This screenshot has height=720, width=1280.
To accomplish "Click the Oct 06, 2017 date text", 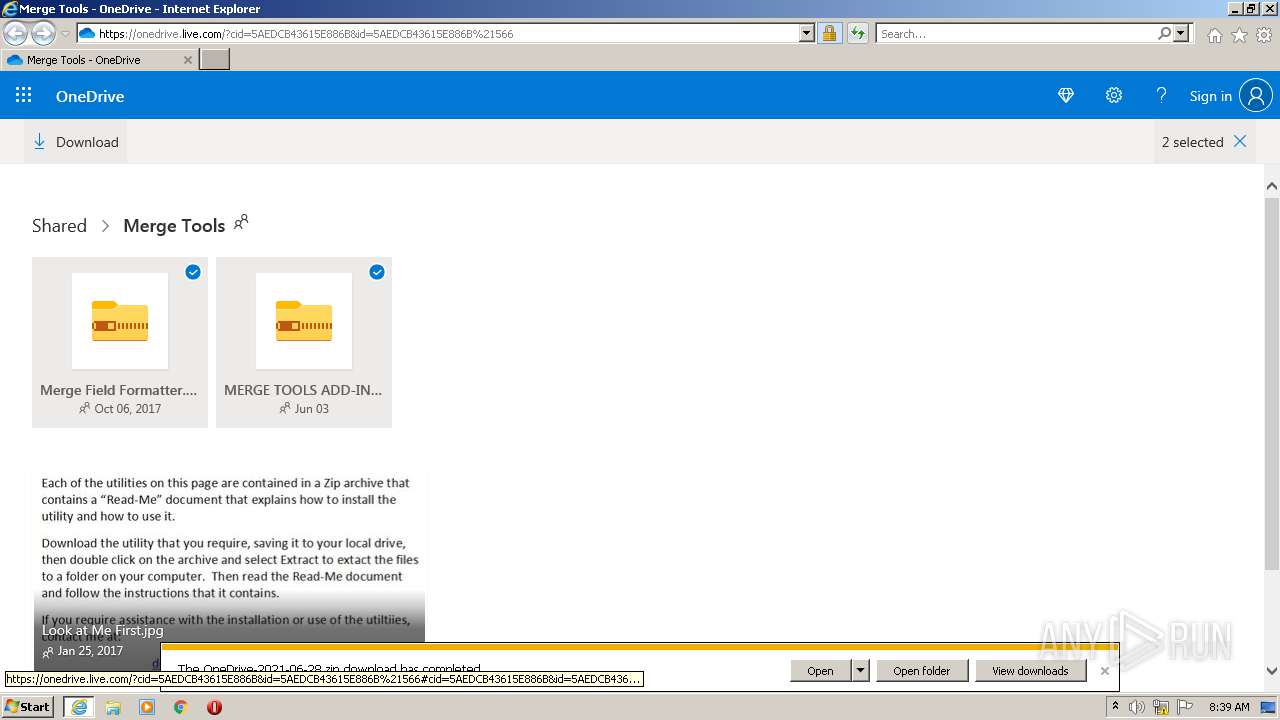I will tap(127, 408).
